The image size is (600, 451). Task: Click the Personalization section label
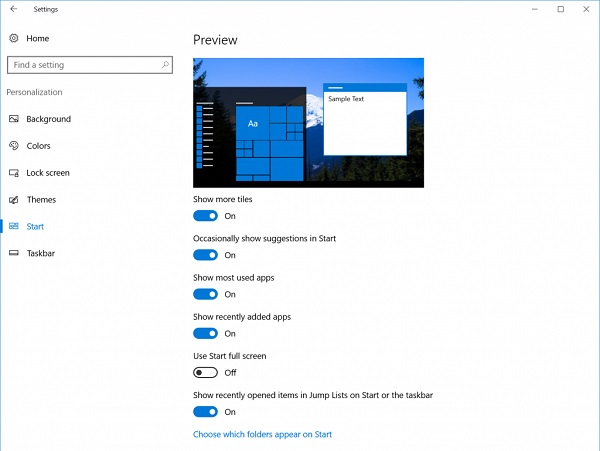(34, 92)
